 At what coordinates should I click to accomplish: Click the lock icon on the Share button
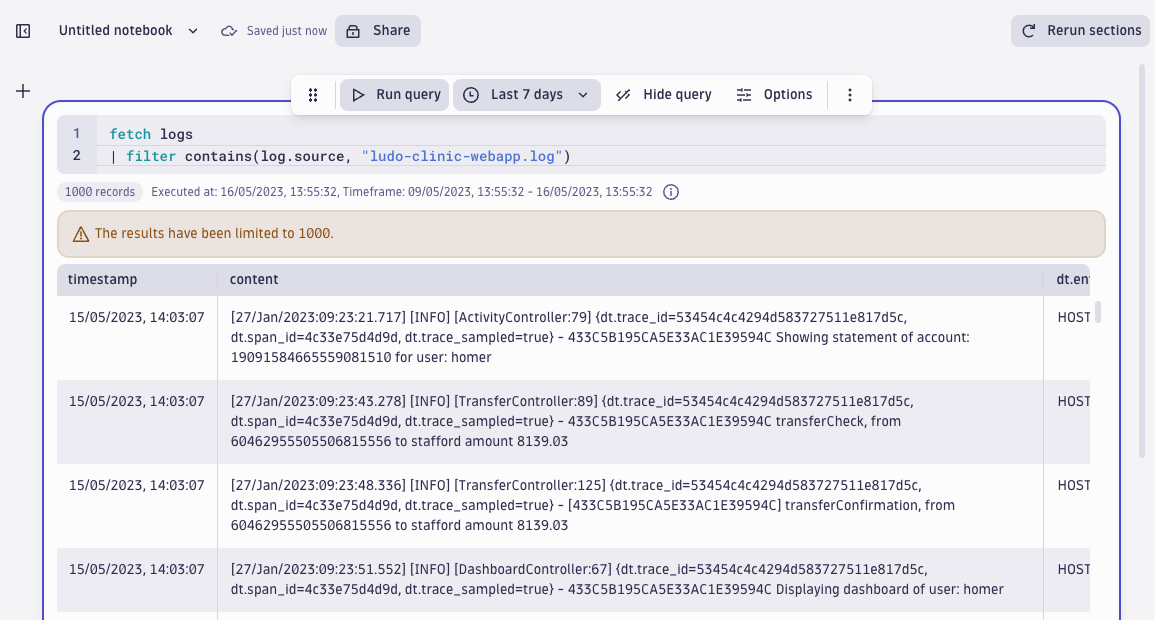(355, 31)
